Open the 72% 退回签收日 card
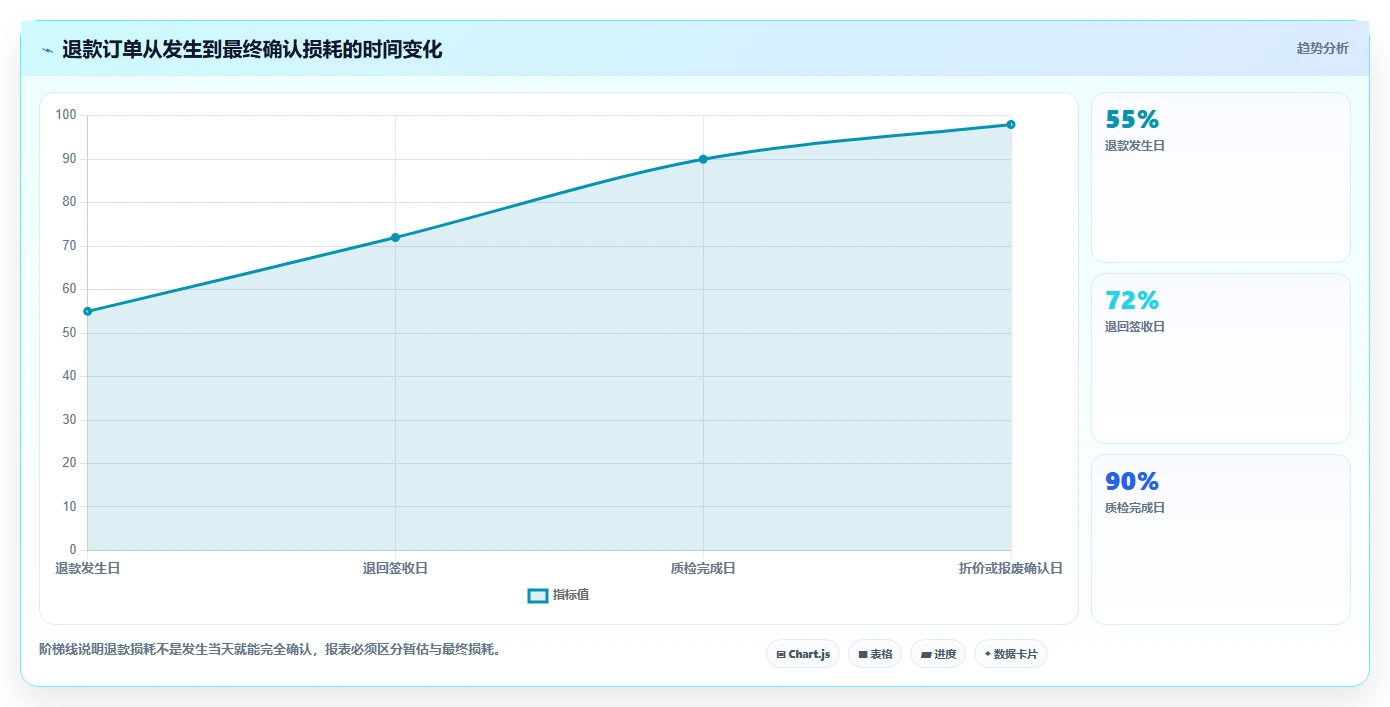Viewport: 1390px width, 707px height. (1221, 358)
